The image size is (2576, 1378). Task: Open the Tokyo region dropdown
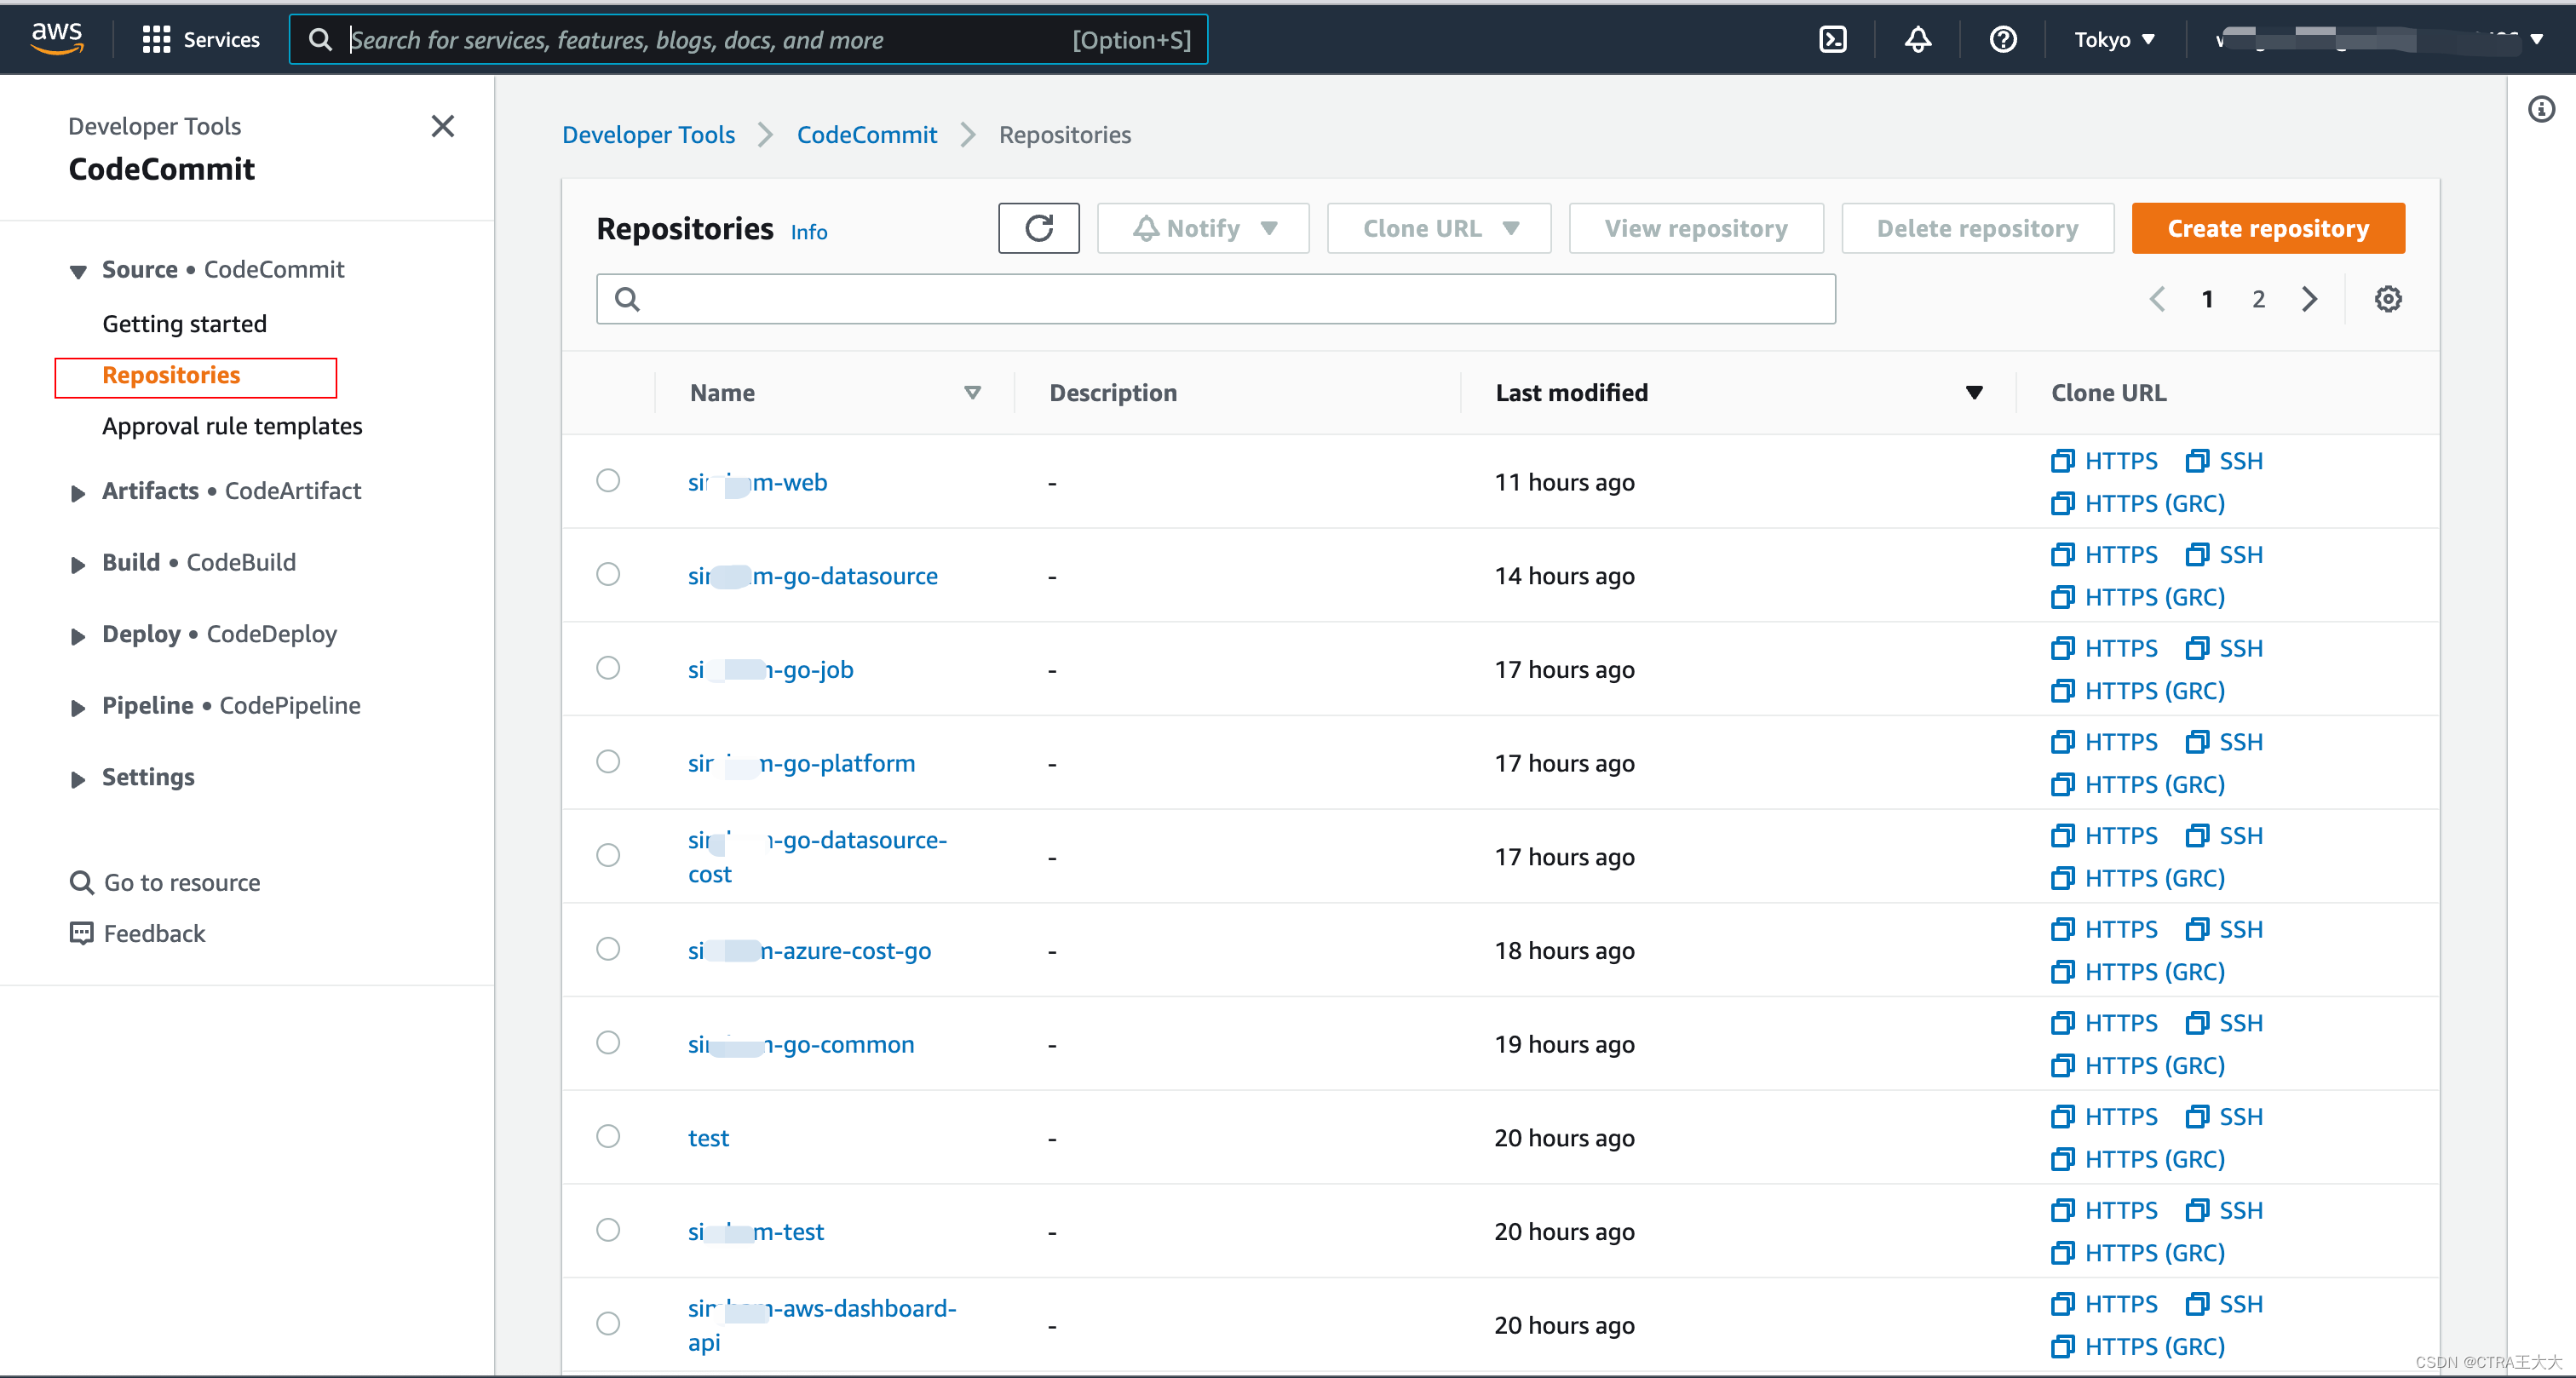coord(2113,39)
